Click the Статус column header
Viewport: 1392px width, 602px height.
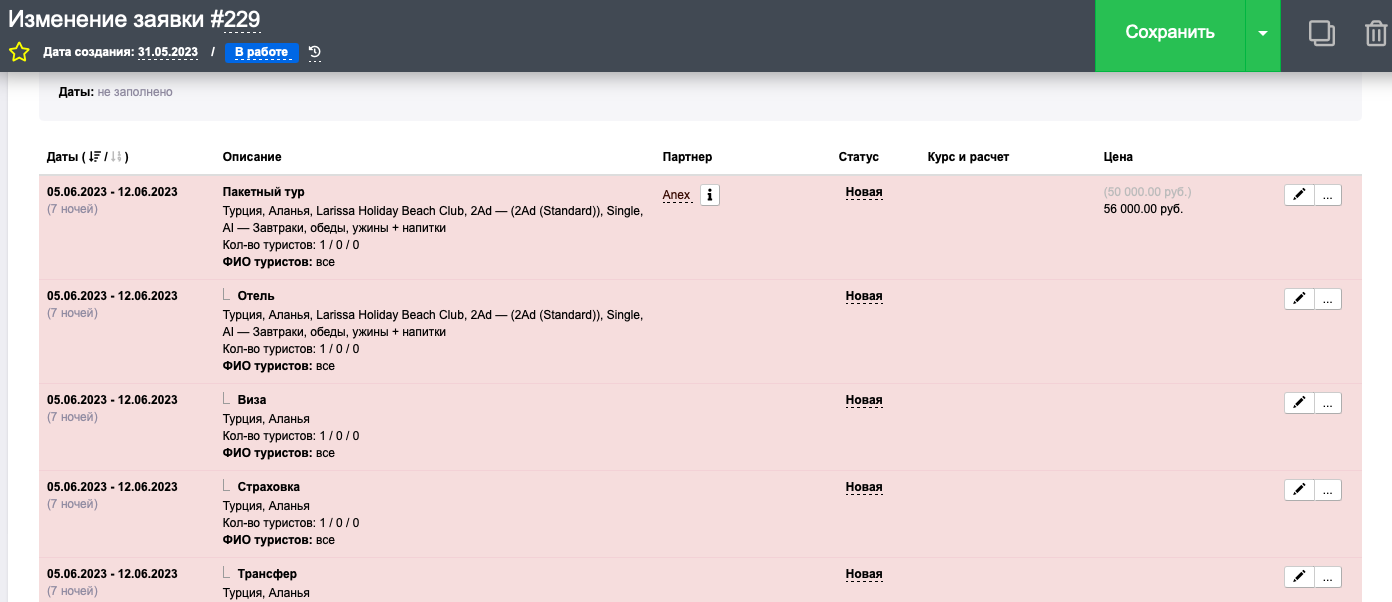858,157
